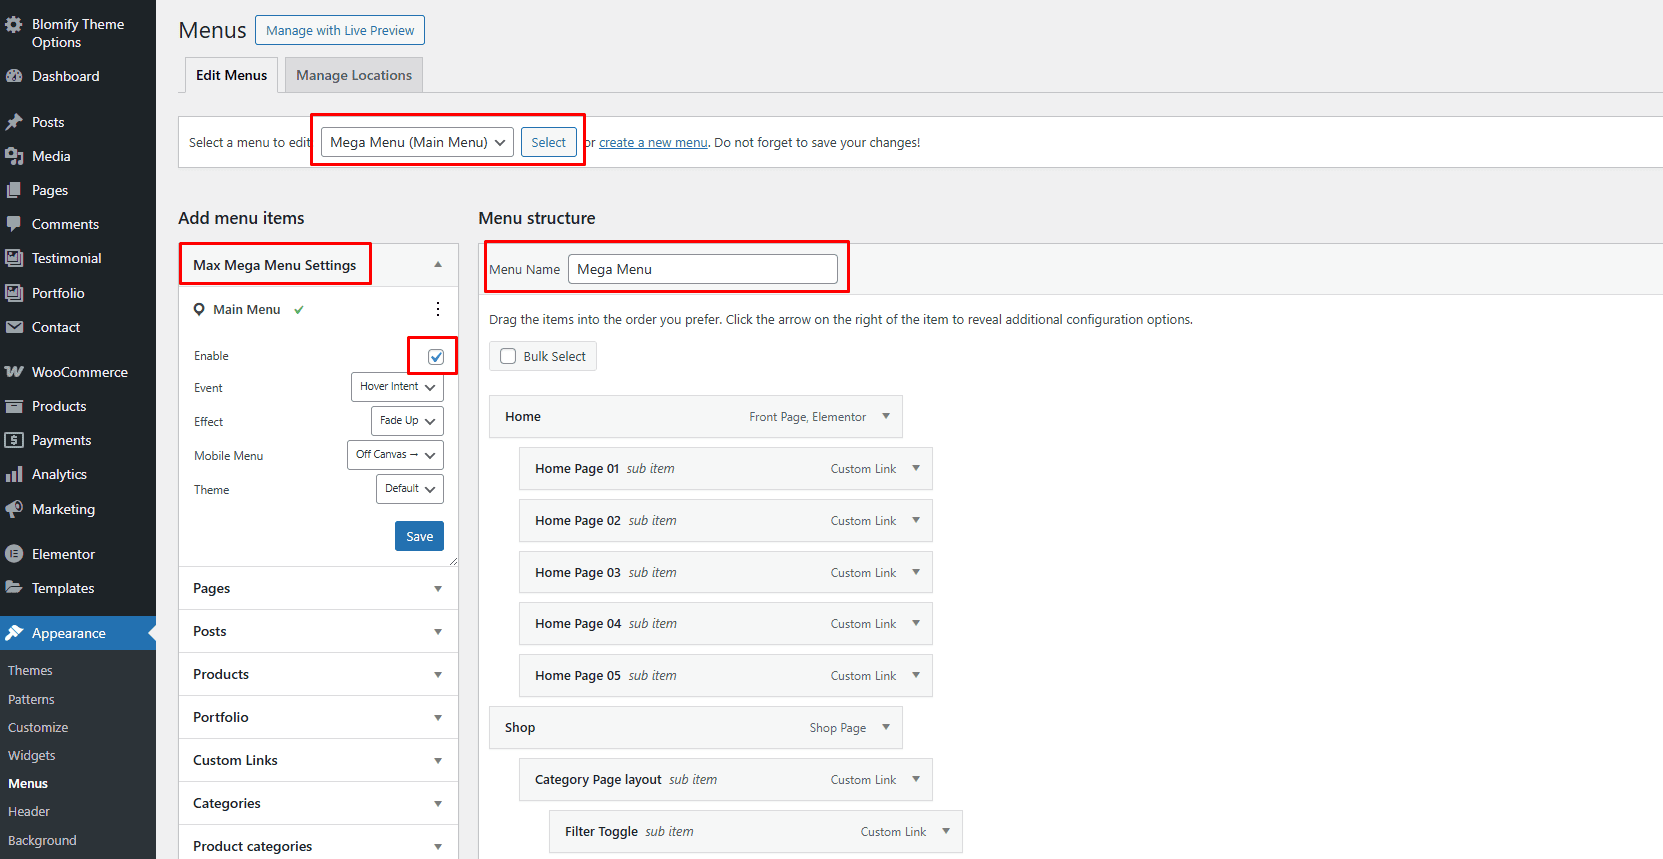Expand the Home Page 03 item settings

[x=916, y=572]
